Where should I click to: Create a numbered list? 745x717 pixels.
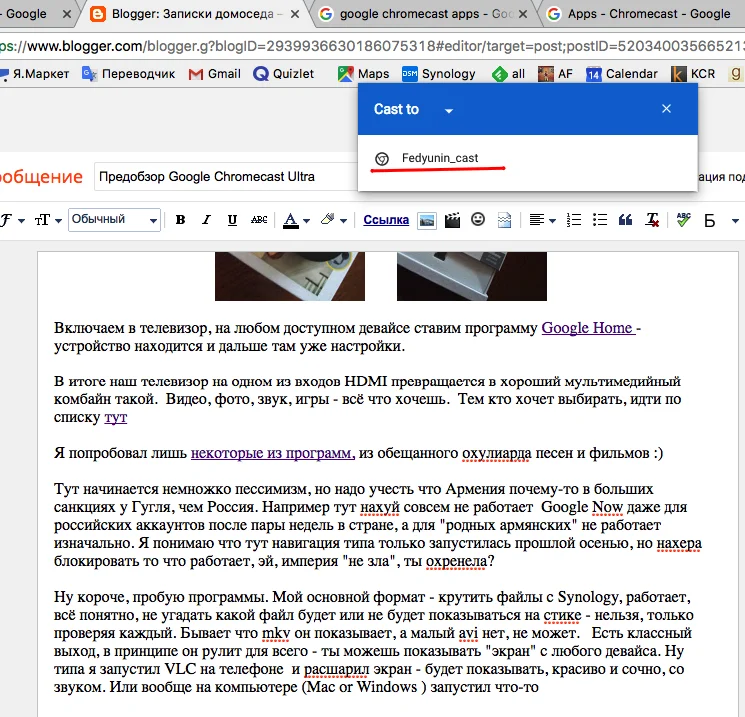point(574,220)
